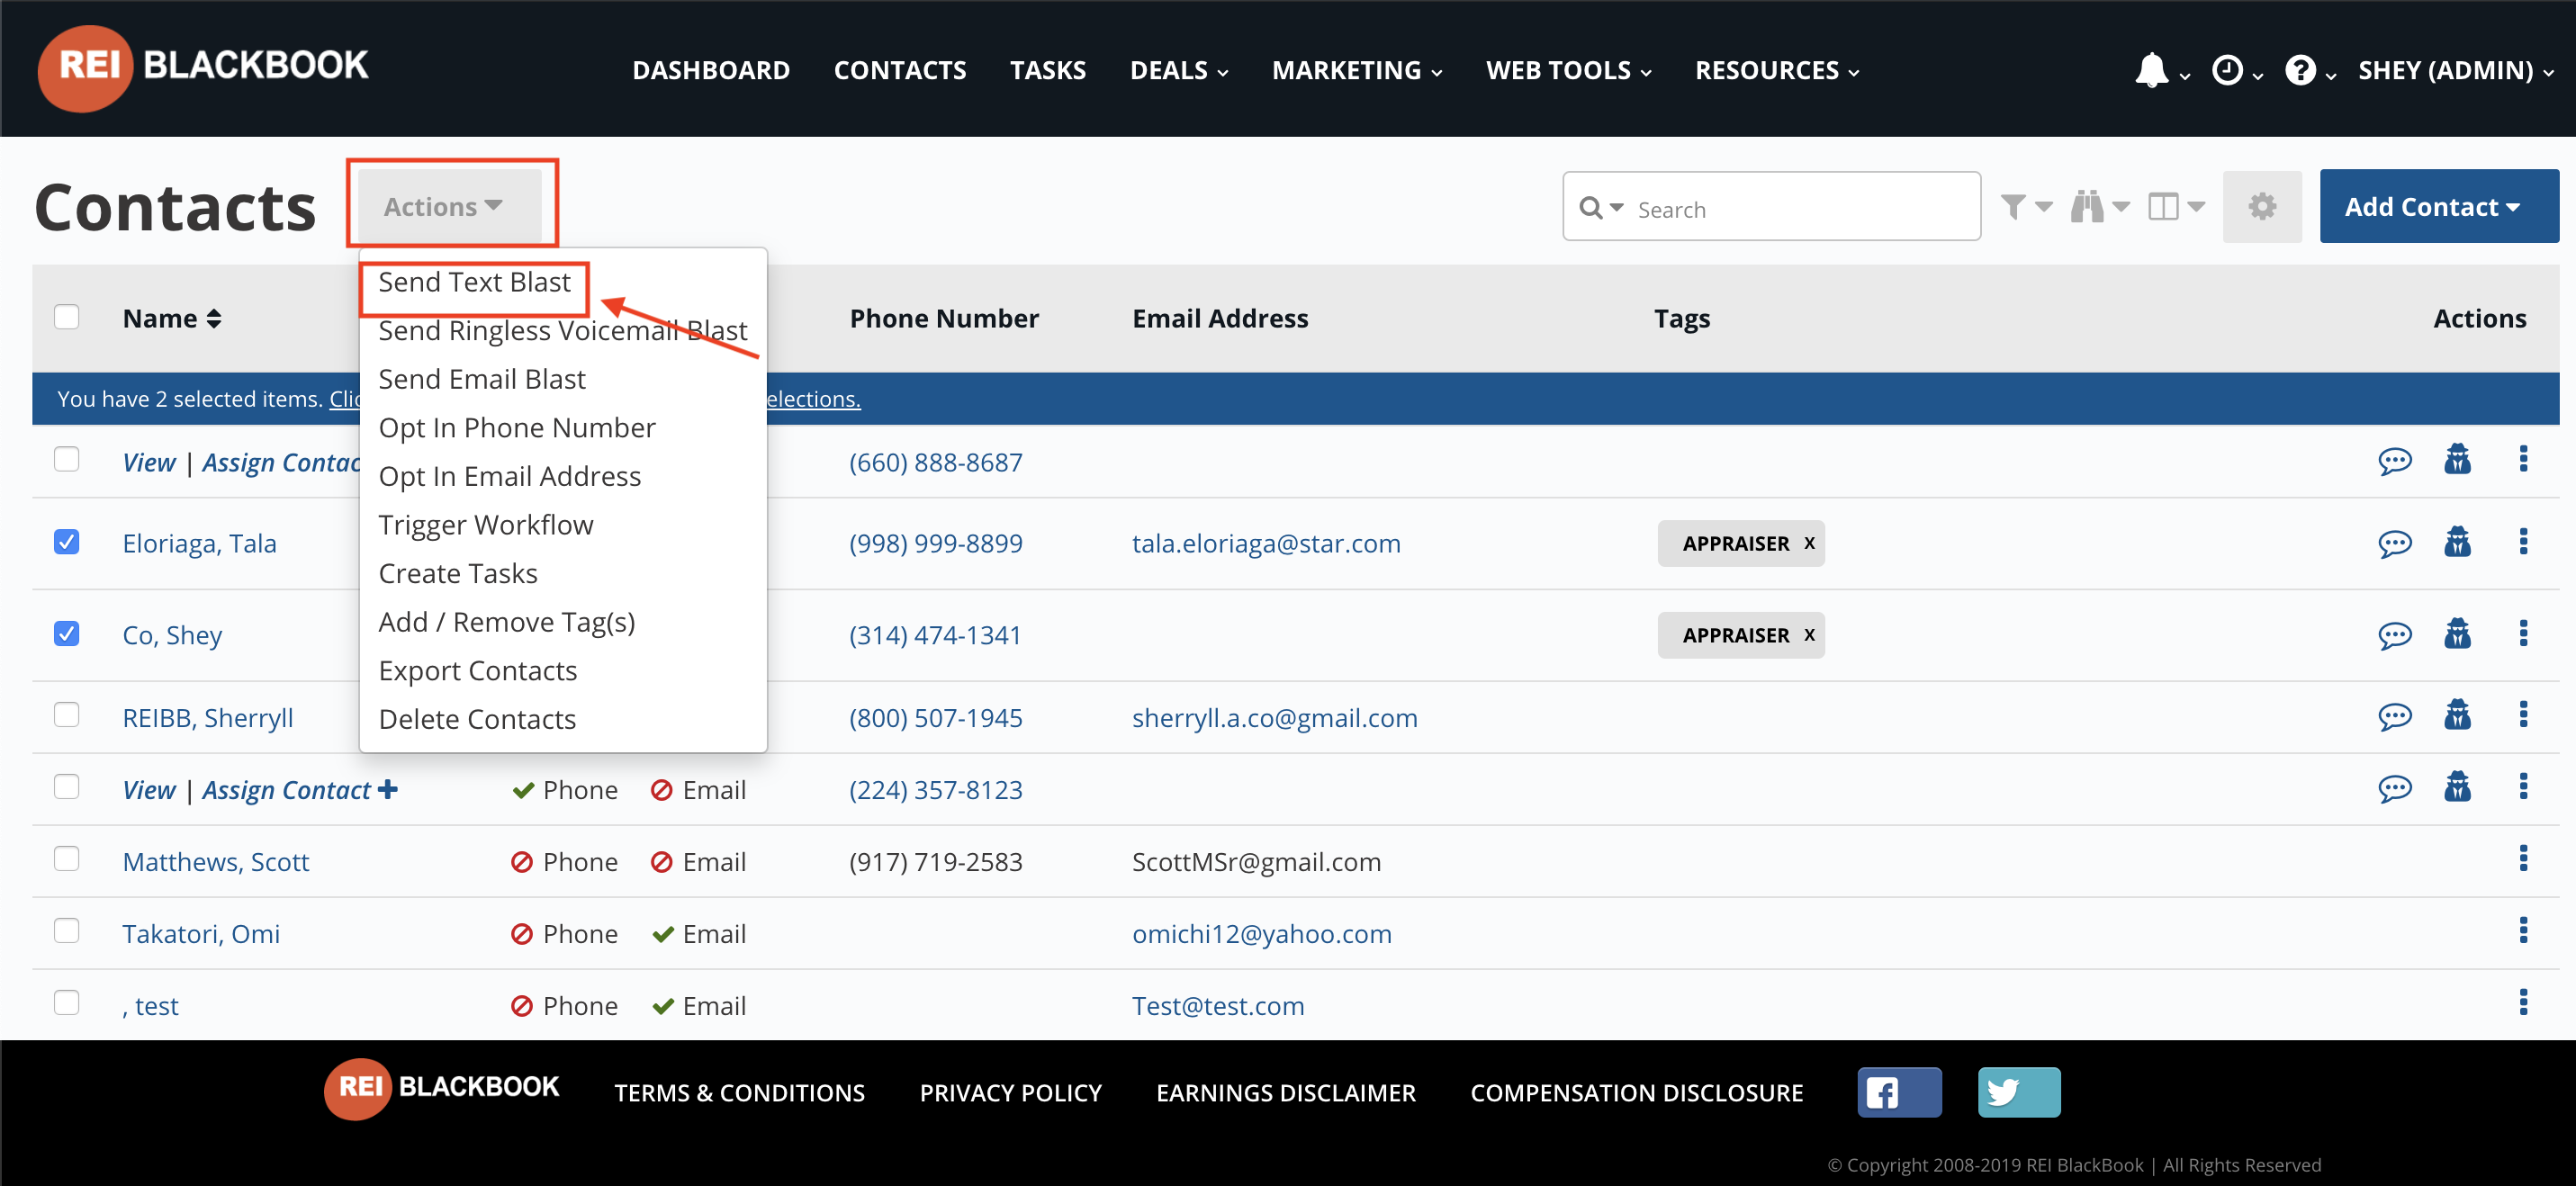This screenshot has width=2576, height=1186.
Task: Open more options for (660) 888-8687 row
Action: 2522,459
